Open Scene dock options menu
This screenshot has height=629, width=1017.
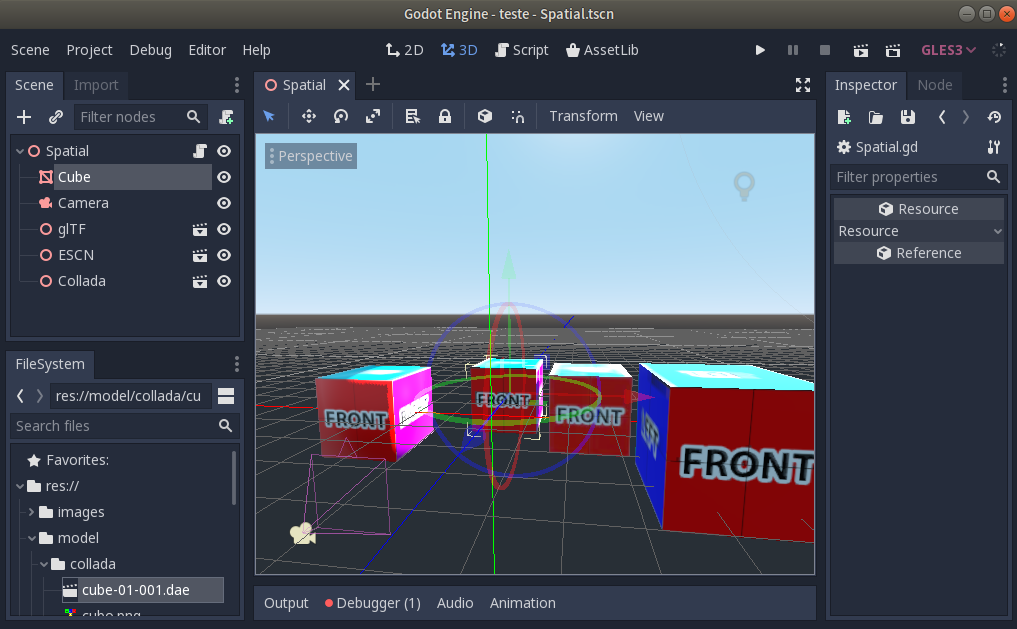tap(237, 85)
